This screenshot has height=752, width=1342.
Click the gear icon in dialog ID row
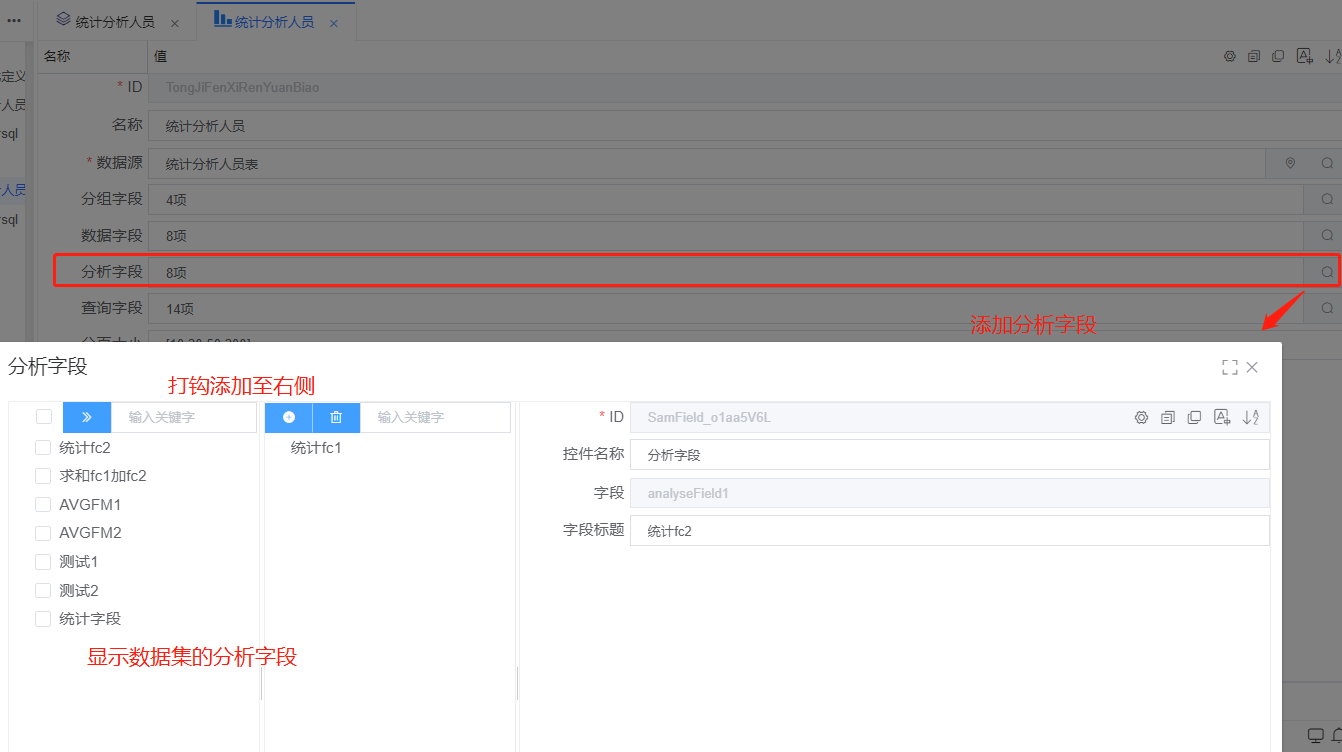pyautogui.click(x=1141, y=417)
